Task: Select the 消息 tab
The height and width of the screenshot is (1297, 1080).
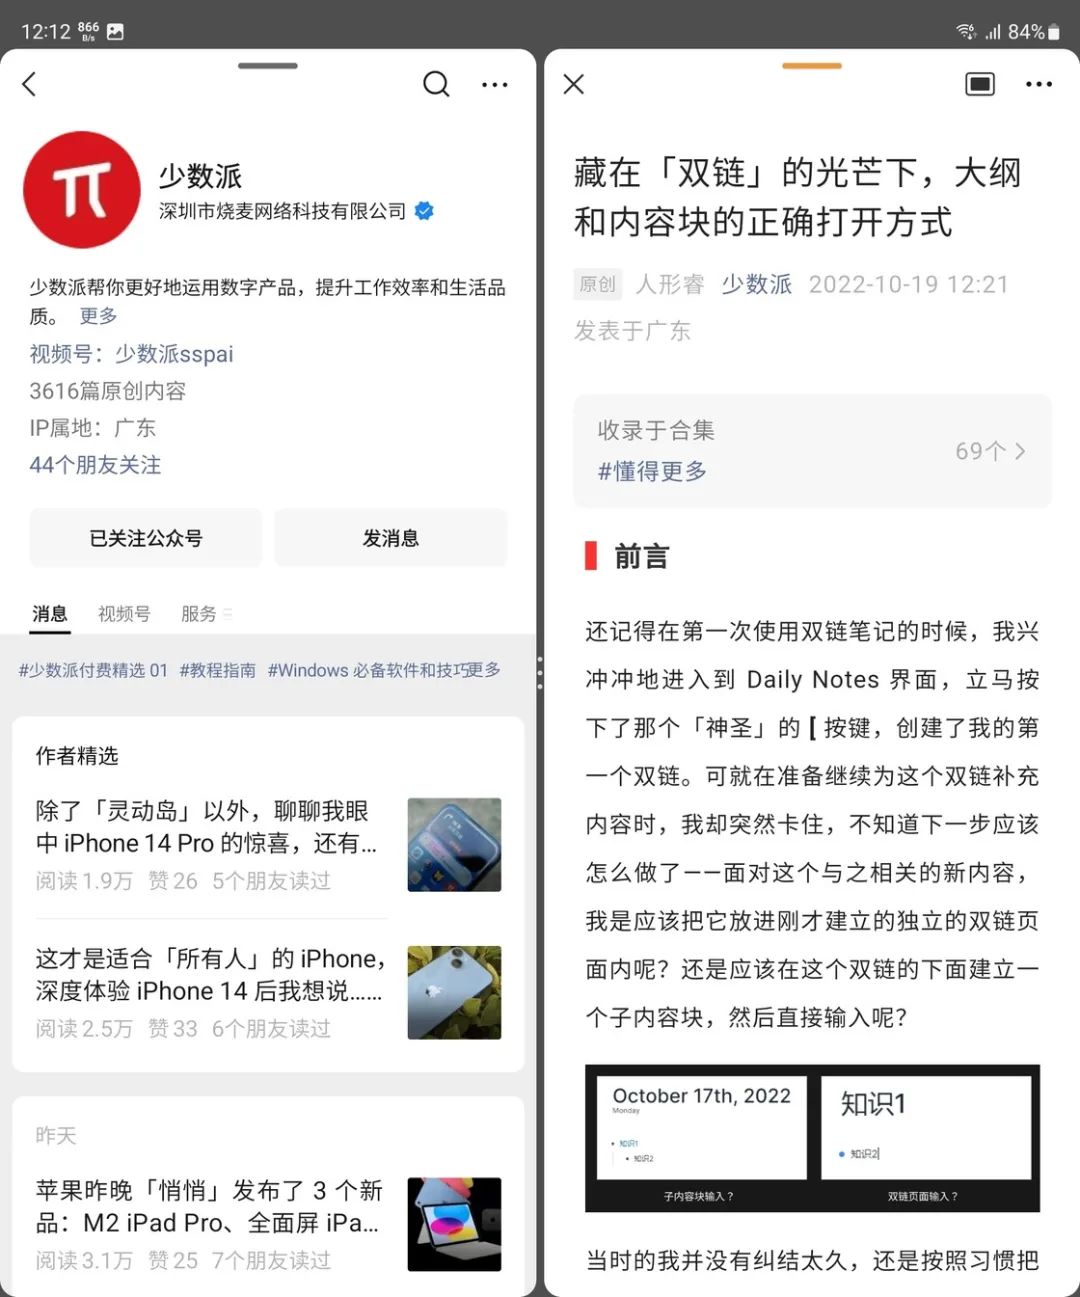Action: pos(50,614)
